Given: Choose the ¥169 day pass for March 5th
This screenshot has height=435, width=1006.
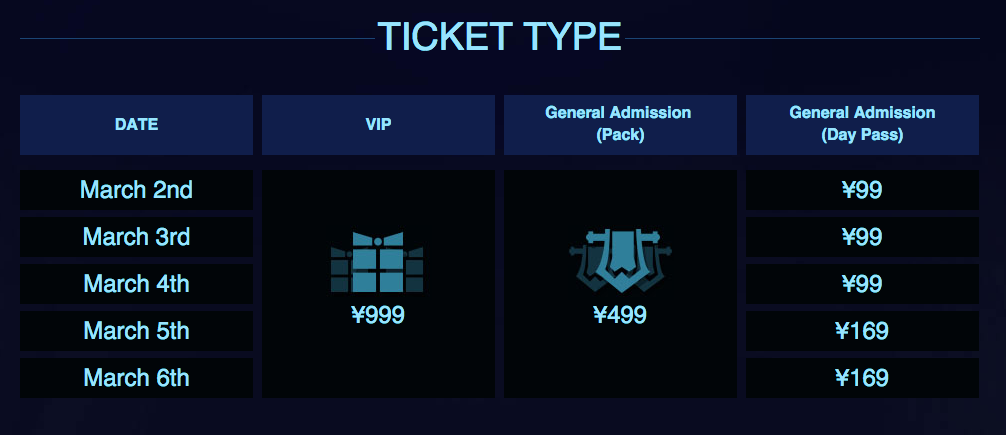Looking at the screenshot, I should (x=862, y=331).
